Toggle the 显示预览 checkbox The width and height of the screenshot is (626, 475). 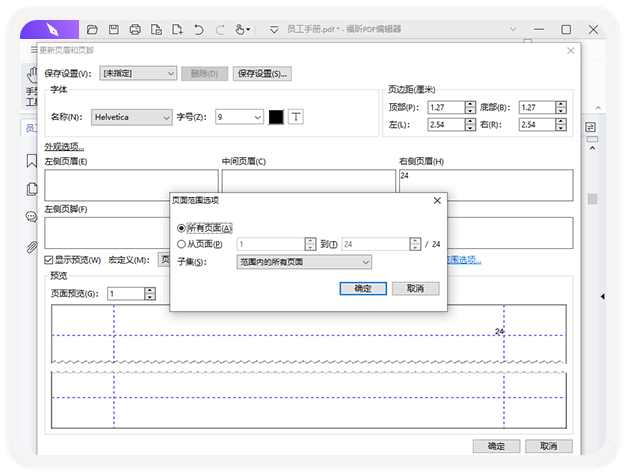[x=49, y=260]
